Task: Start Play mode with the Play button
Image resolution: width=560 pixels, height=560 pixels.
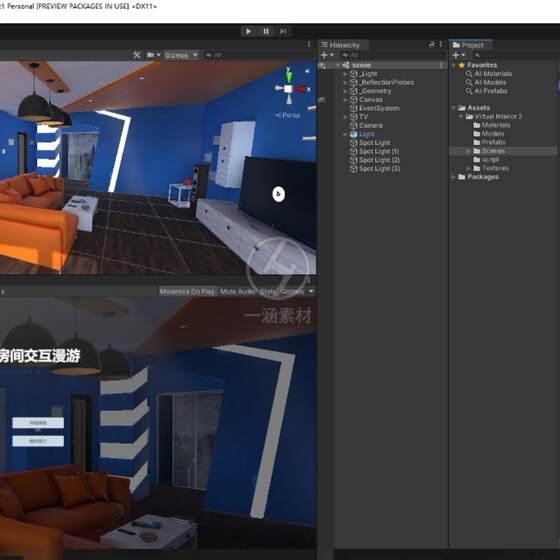Action: (x=249, y=31)
